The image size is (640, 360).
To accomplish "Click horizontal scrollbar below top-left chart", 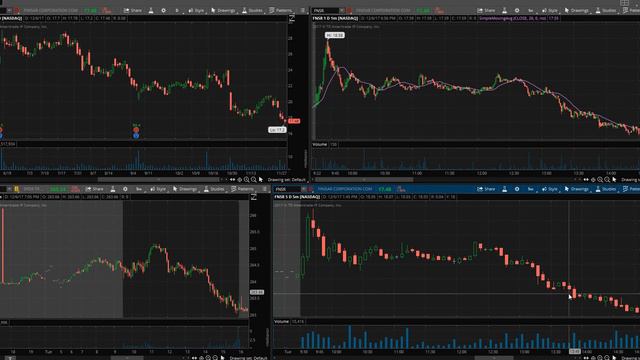I will 158,180.
